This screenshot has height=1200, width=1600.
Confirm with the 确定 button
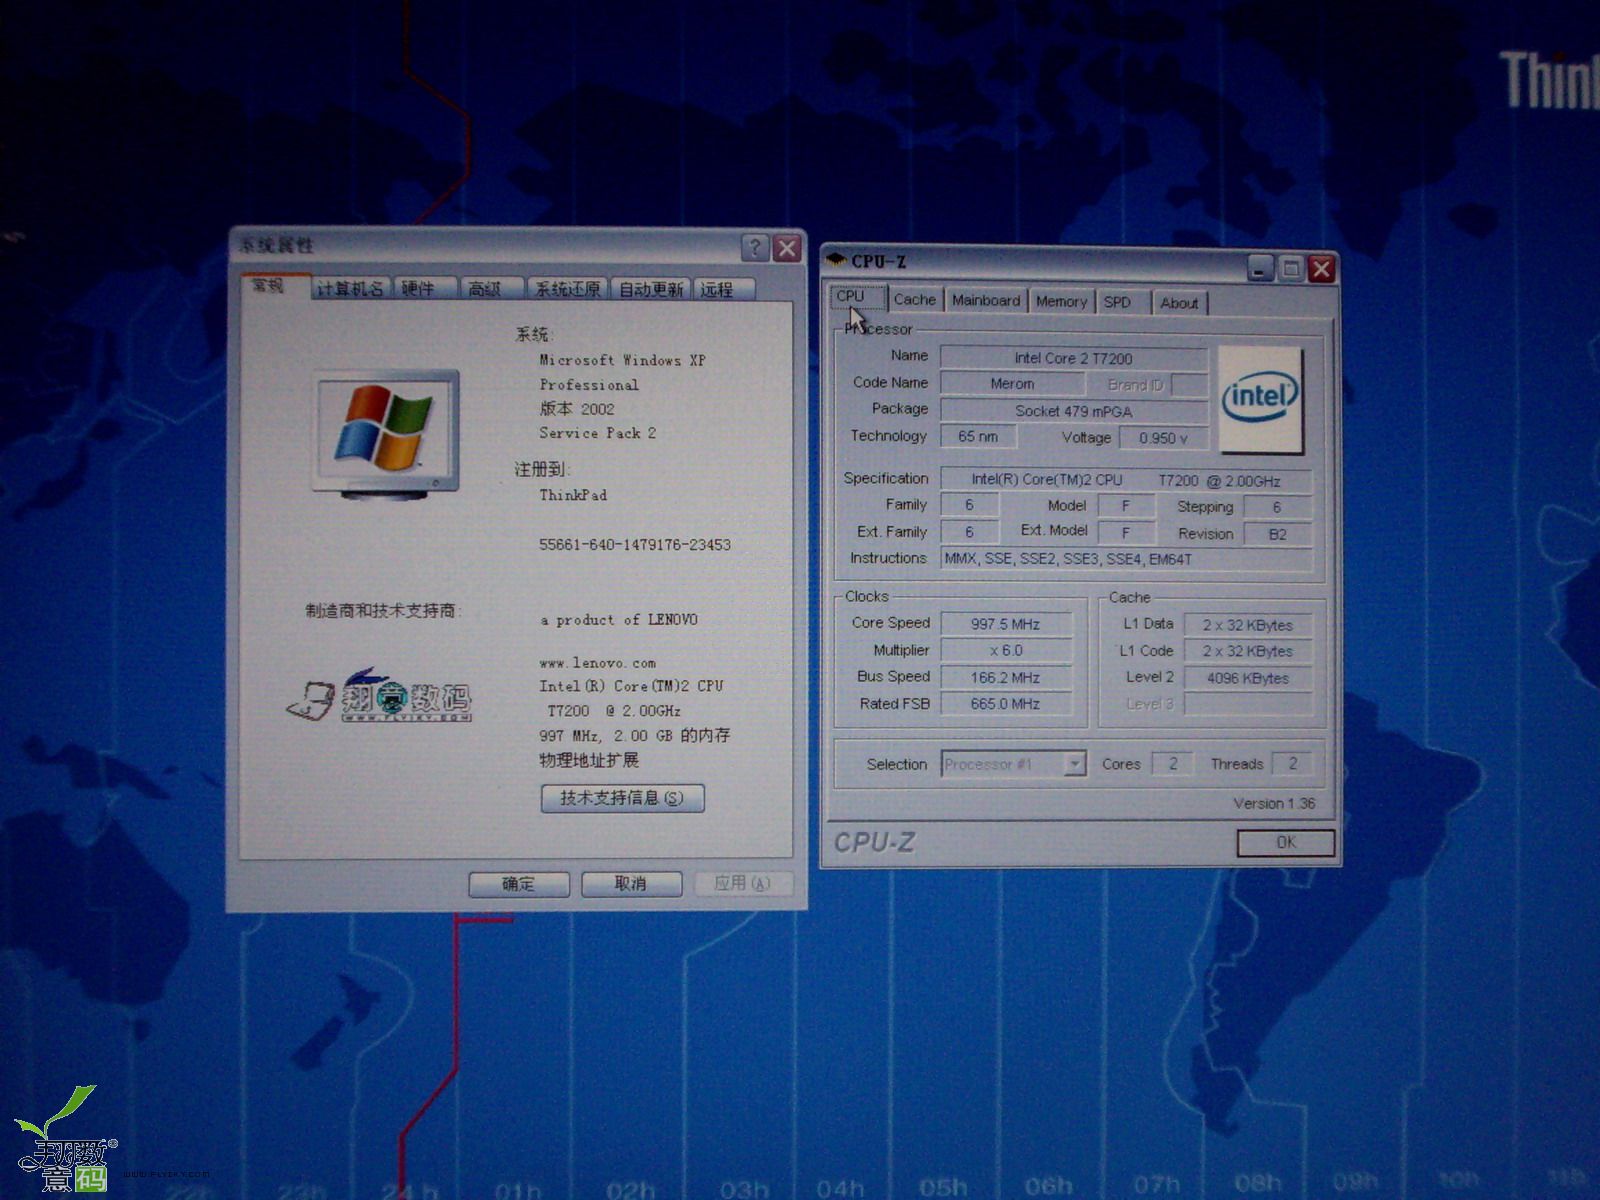pyautogui.click(x=519, y=883)
